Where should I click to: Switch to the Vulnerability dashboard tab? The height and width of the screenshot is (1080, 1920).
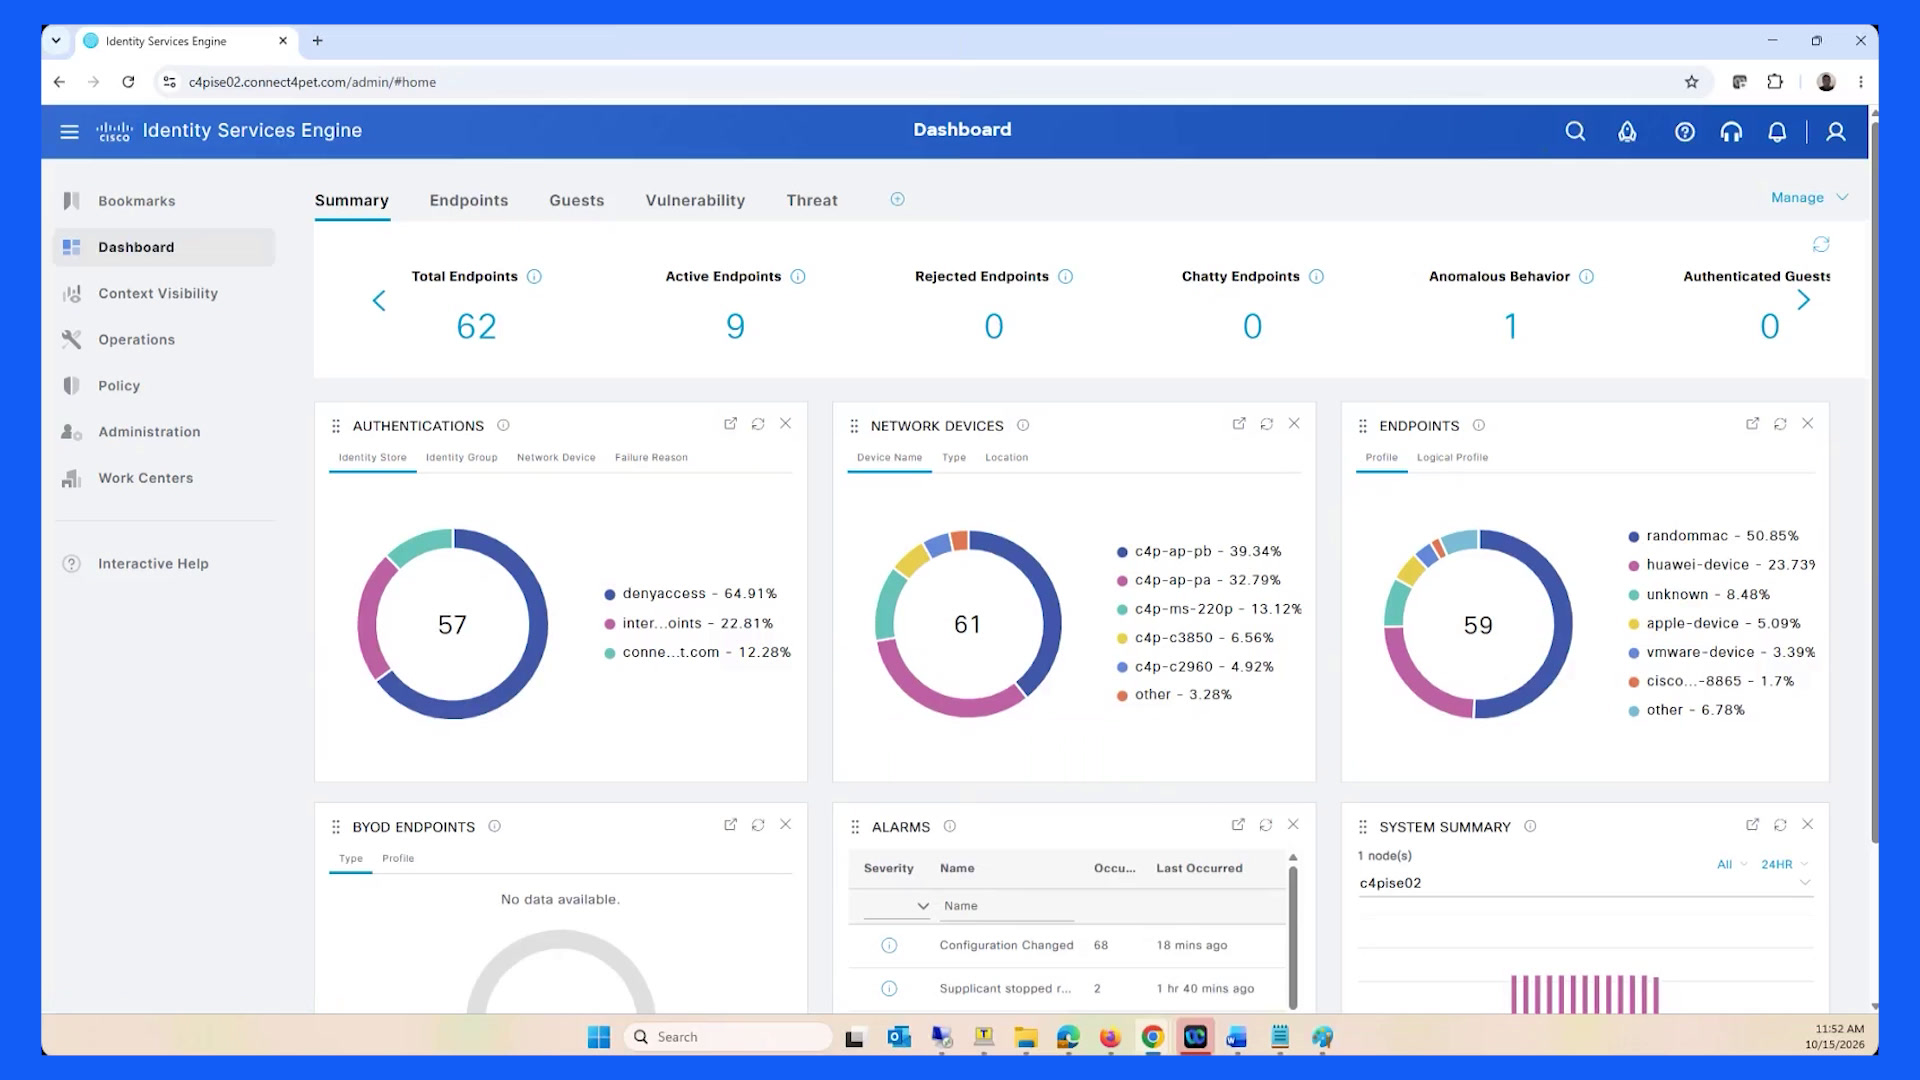point(695,200)
